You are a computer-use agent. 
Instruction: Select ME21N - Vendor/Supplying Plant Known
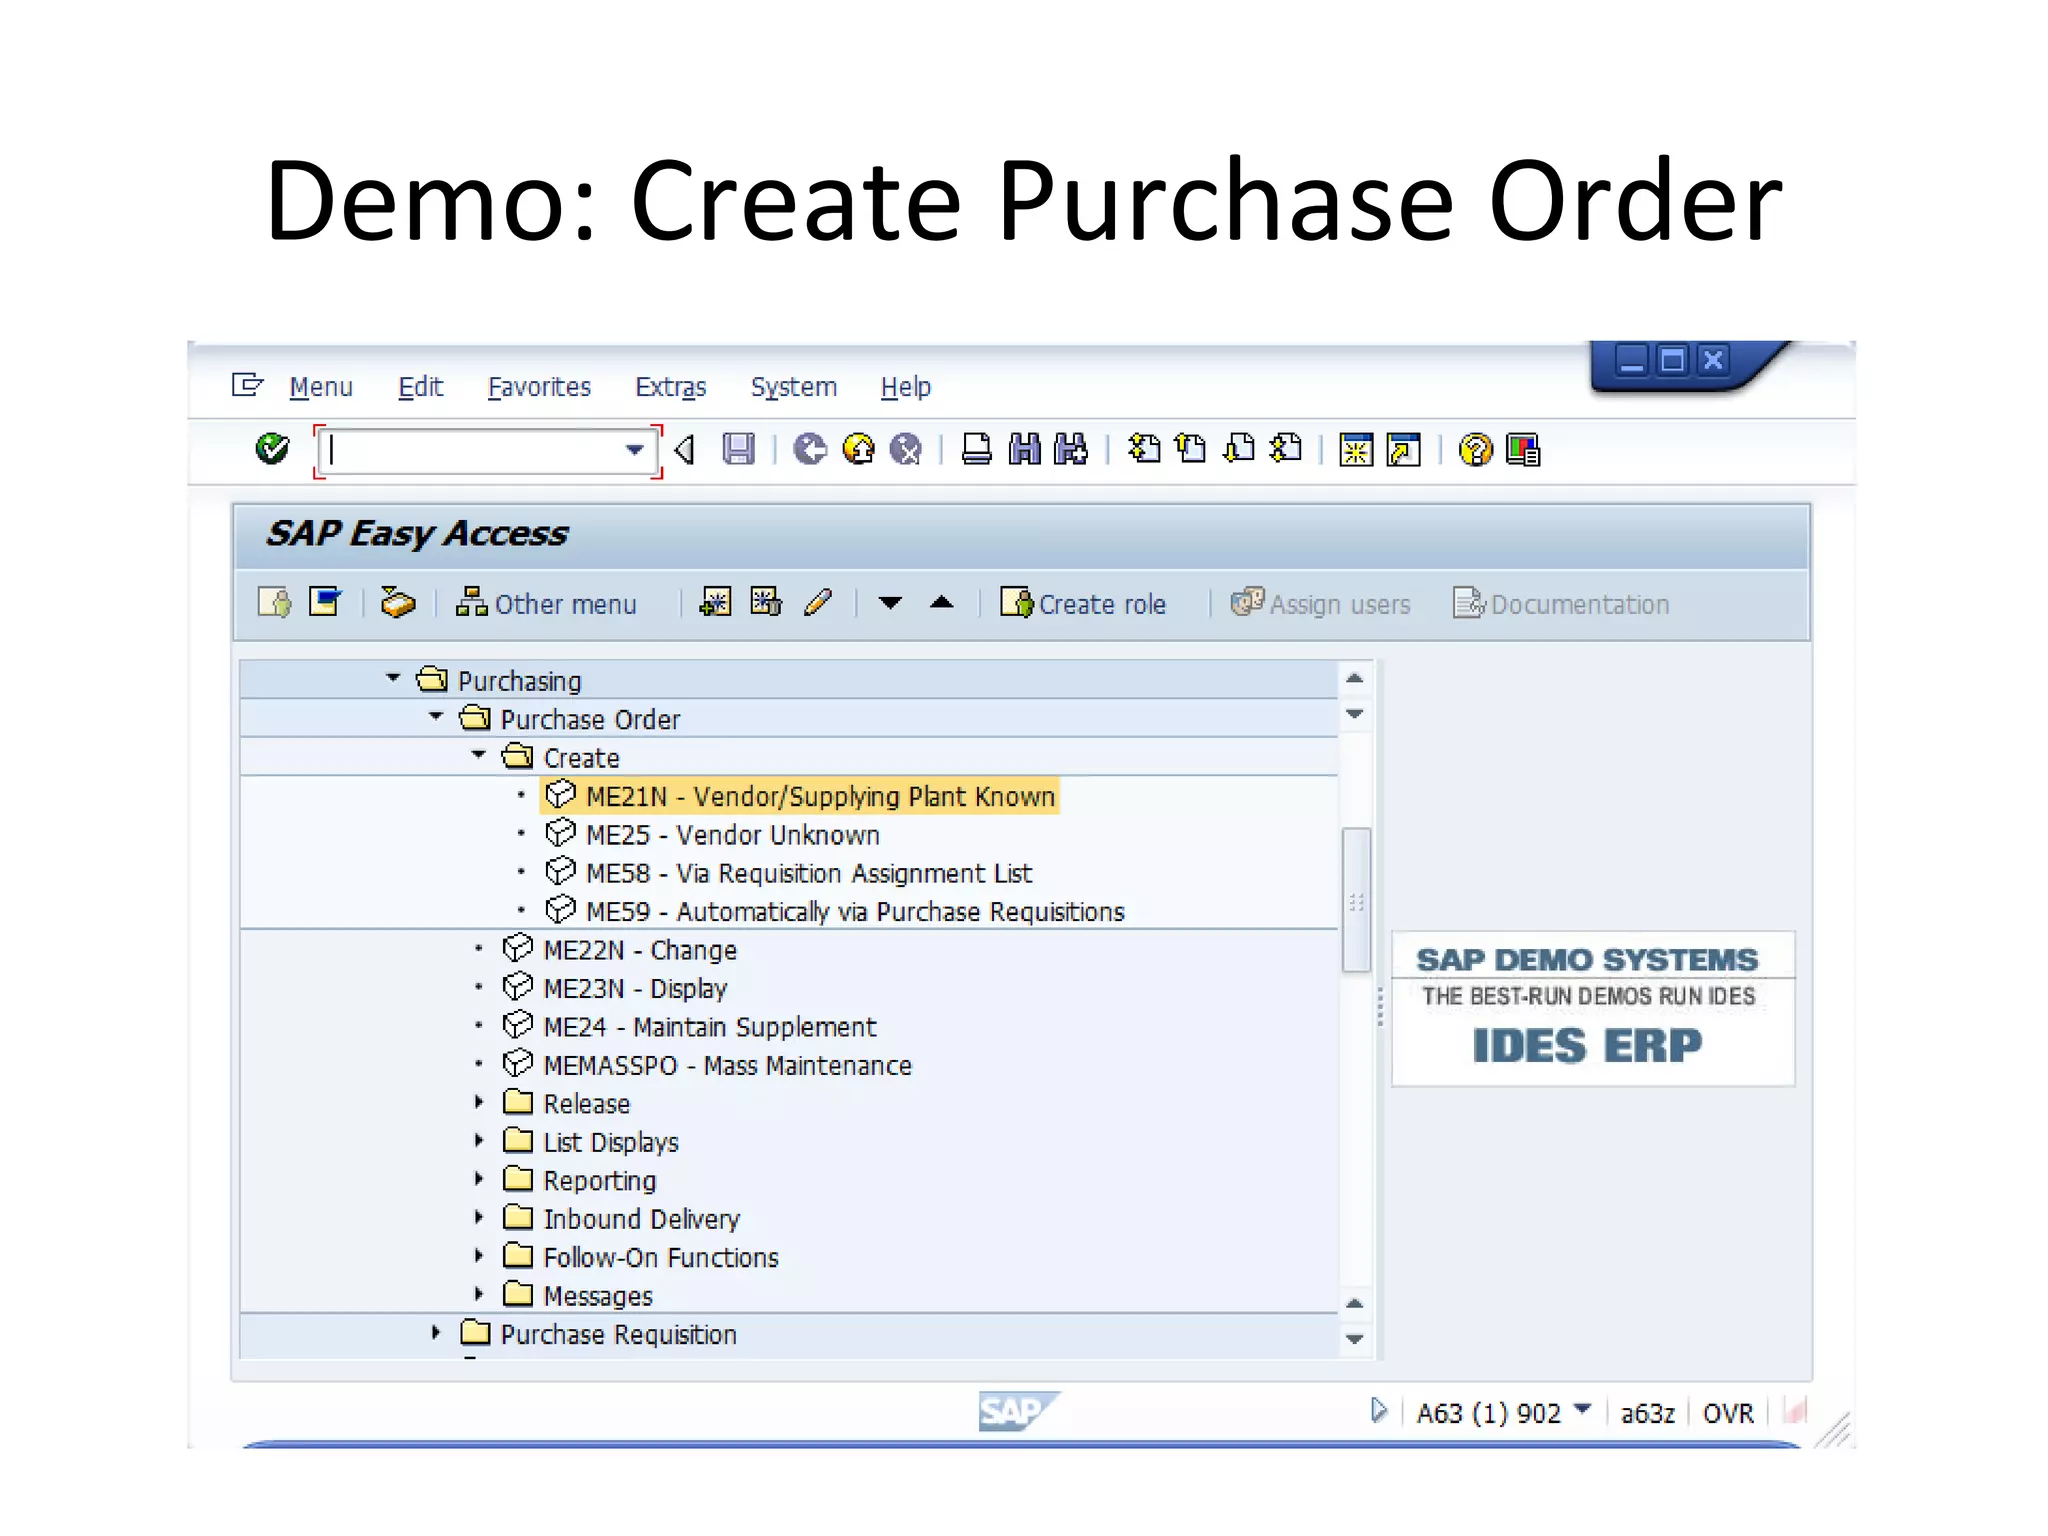point(800,796)
